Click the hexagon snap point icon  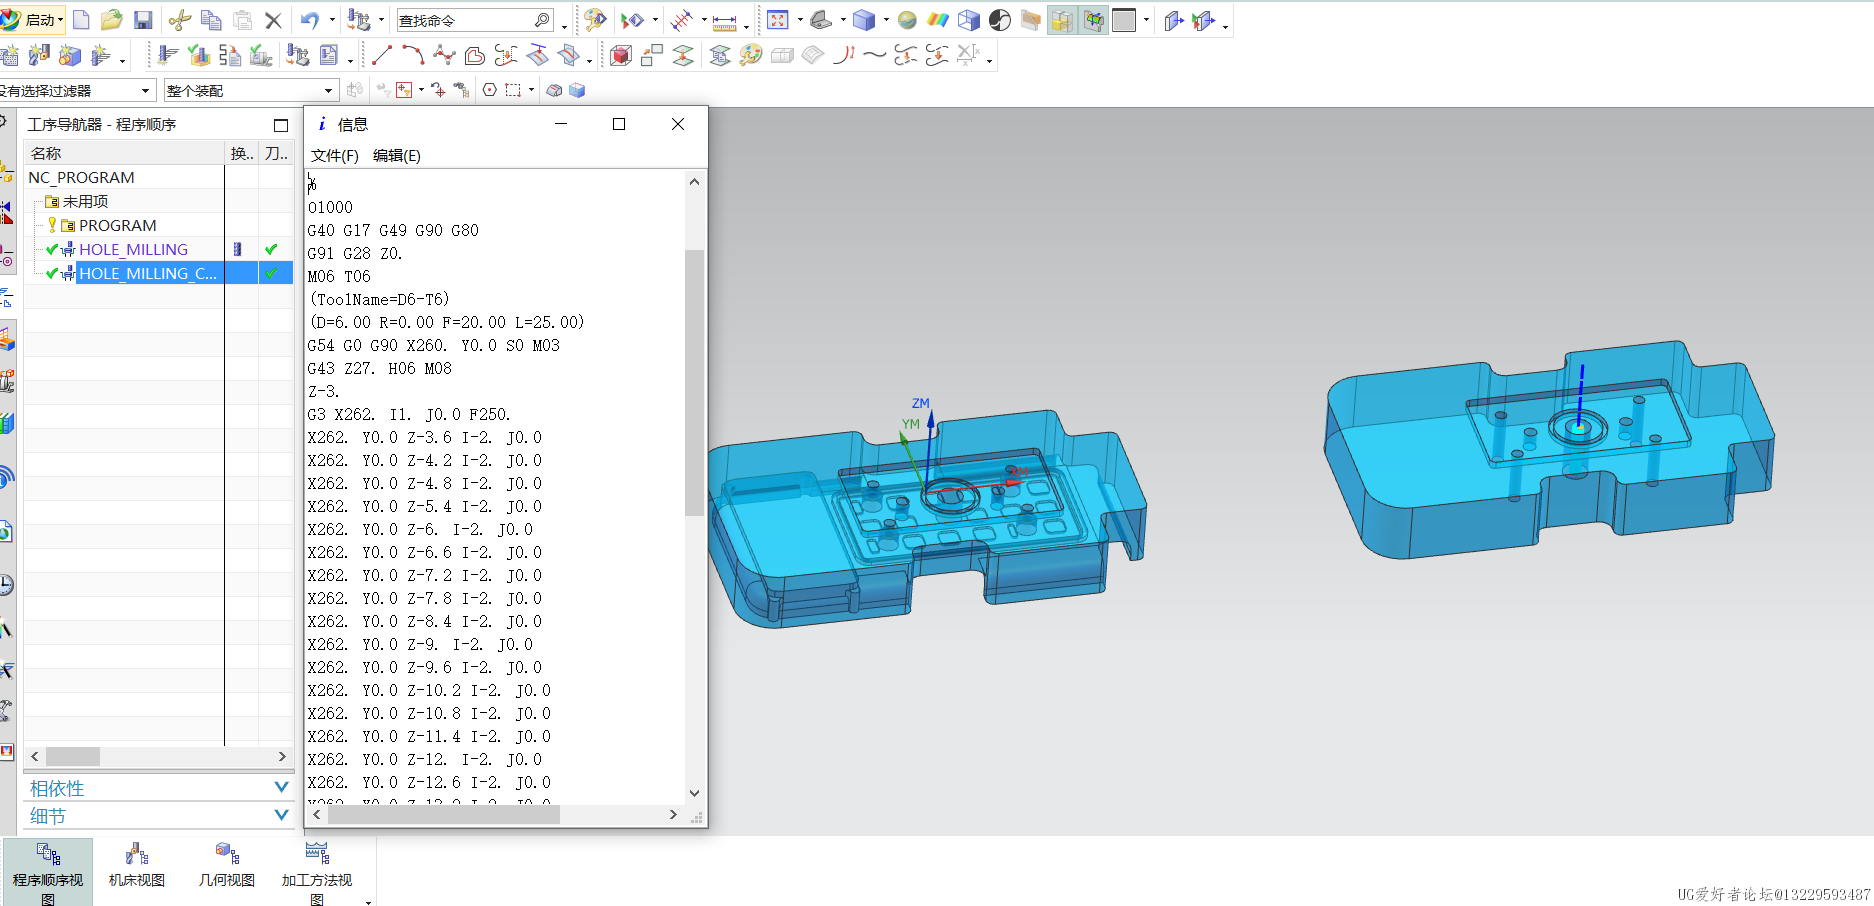point(489,90)
